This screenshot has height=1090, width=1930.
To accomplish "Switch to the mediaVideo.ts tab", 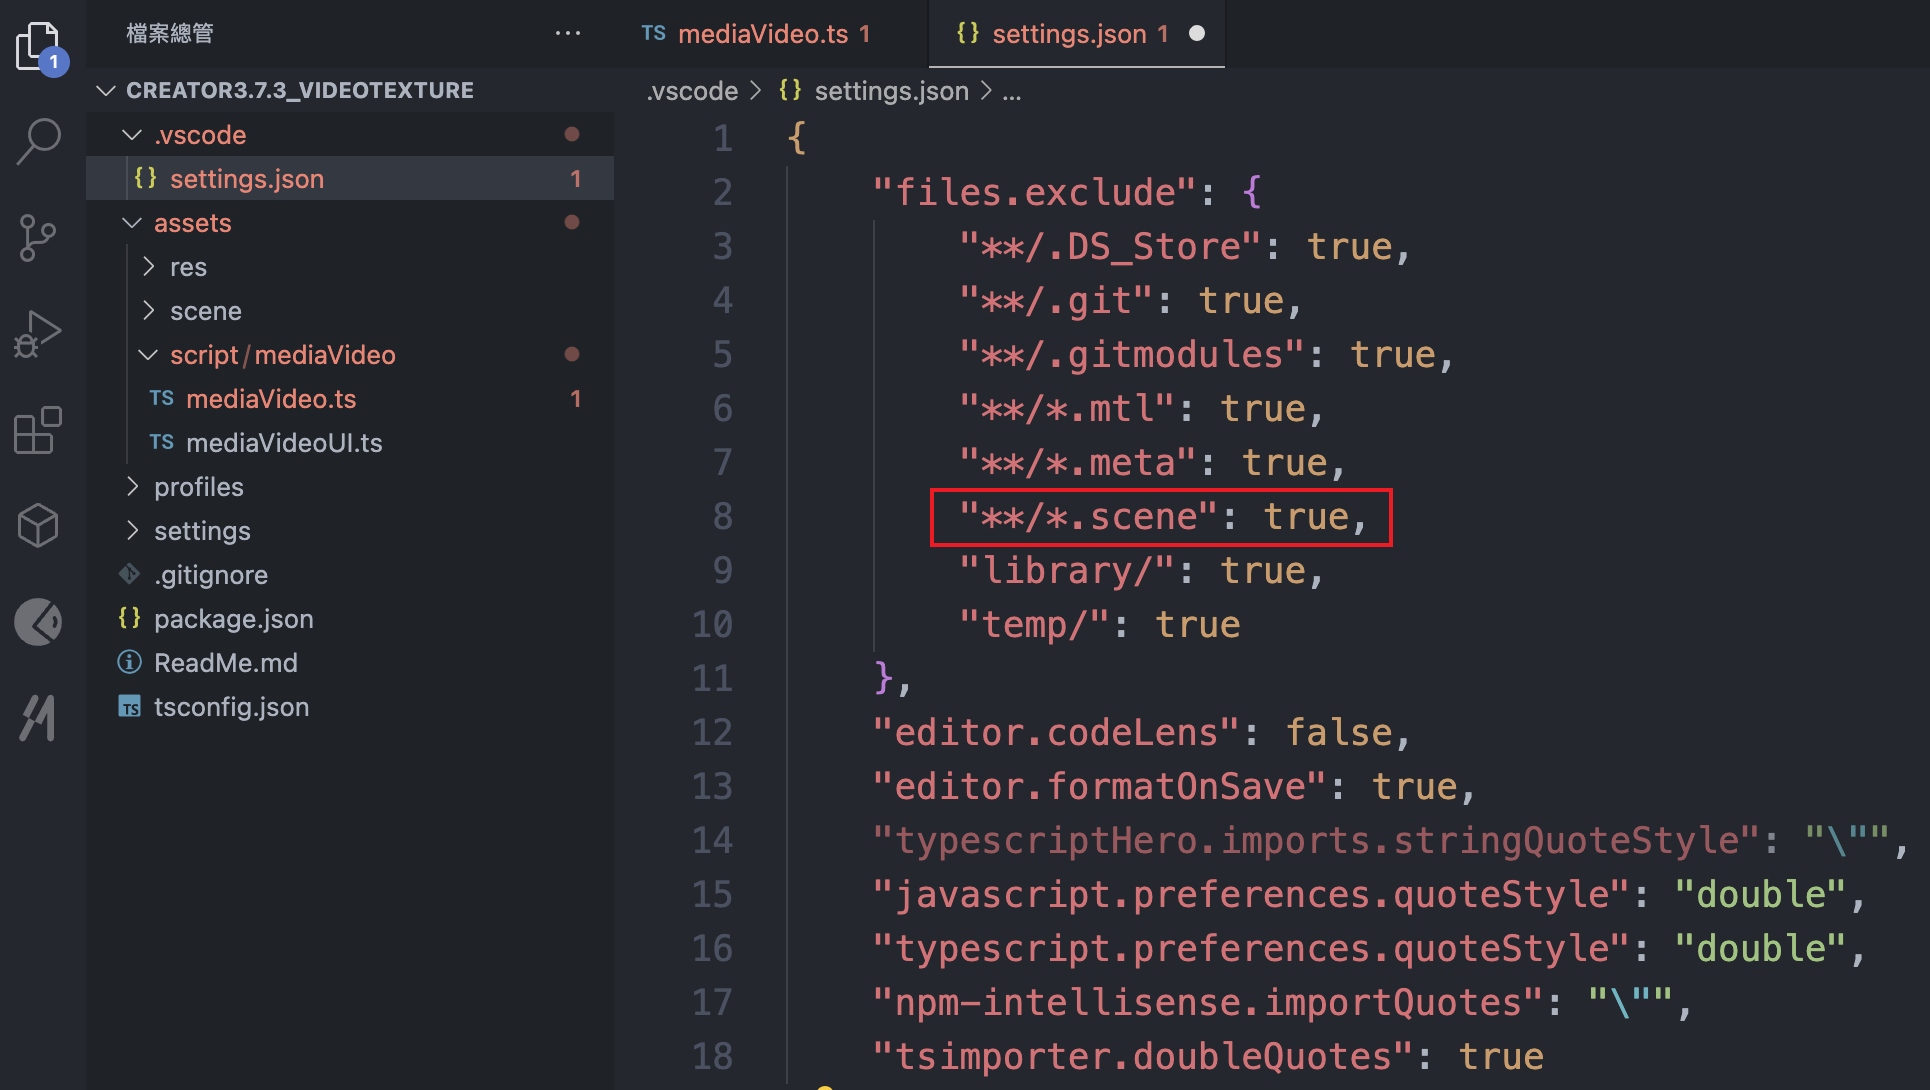I will click(762, 34).
